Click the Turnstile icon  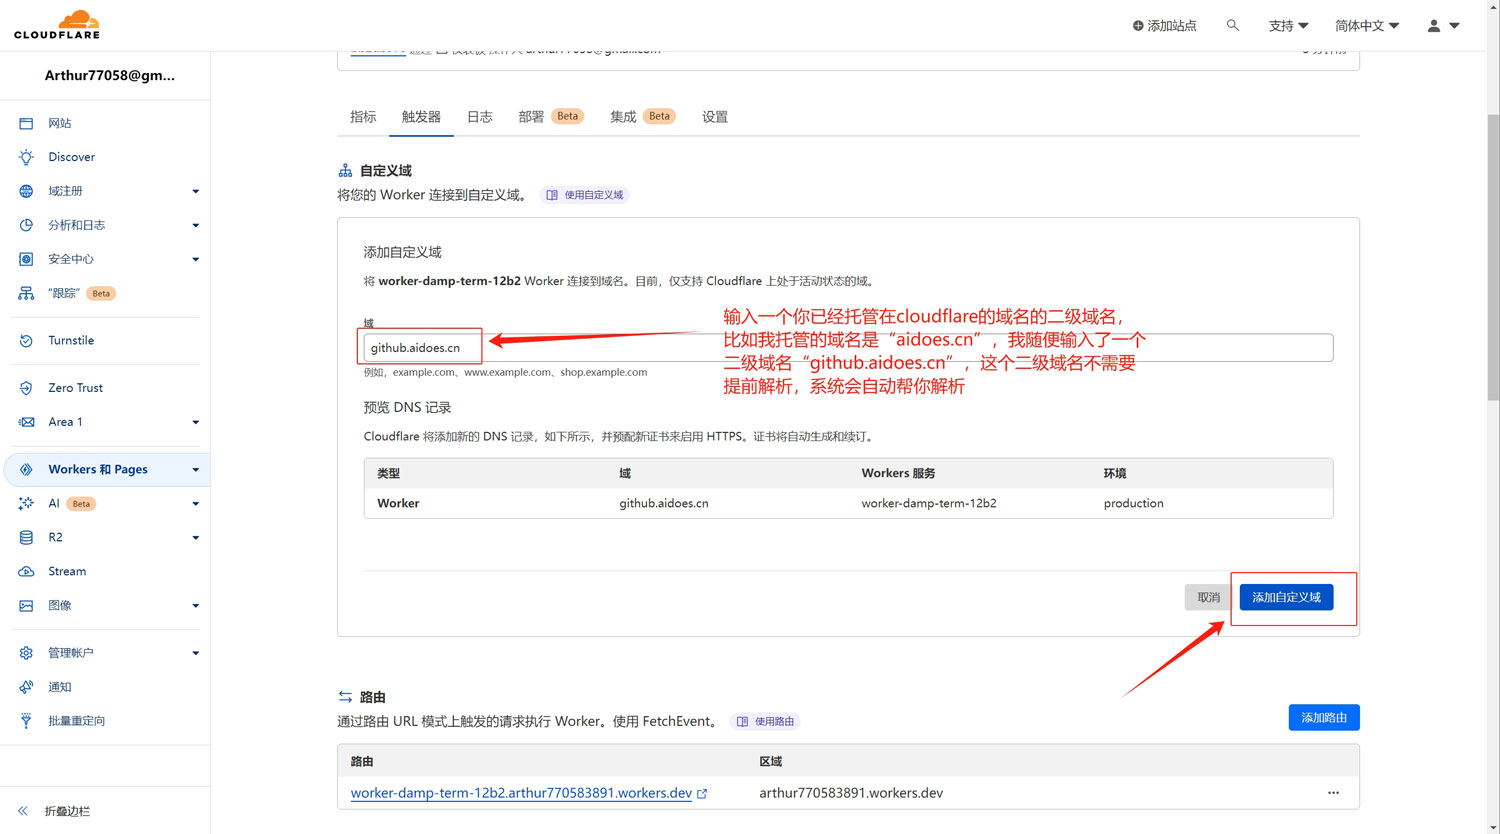click(26, 340)
